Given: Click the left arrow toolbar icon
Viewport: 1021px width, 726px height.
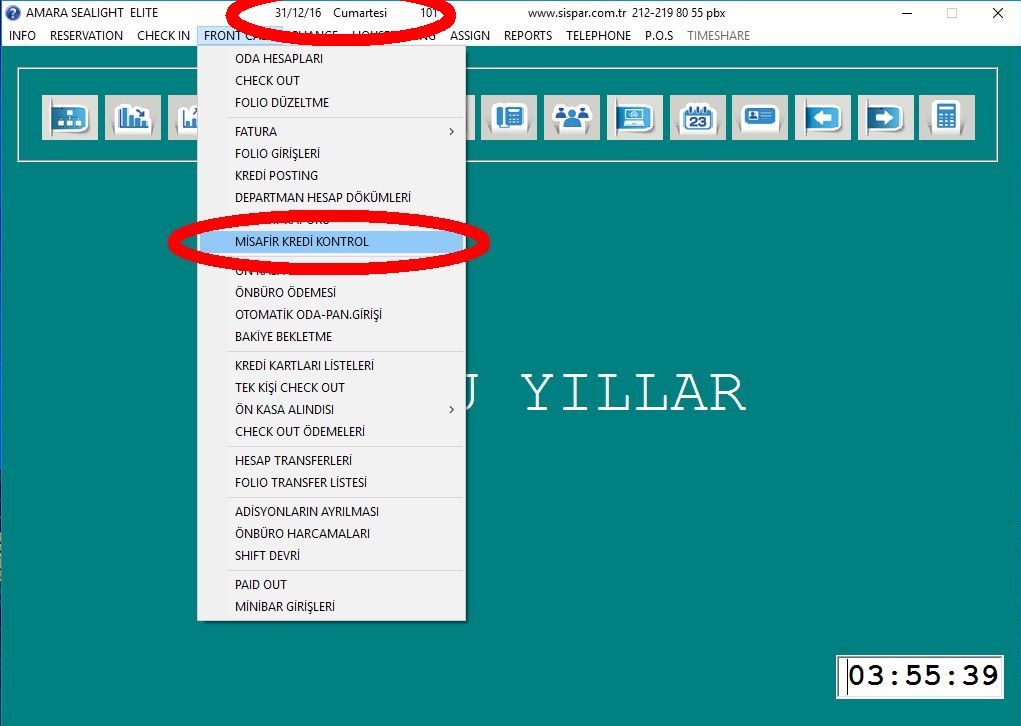Looking at the screenshot, I should tap(822, 117).
